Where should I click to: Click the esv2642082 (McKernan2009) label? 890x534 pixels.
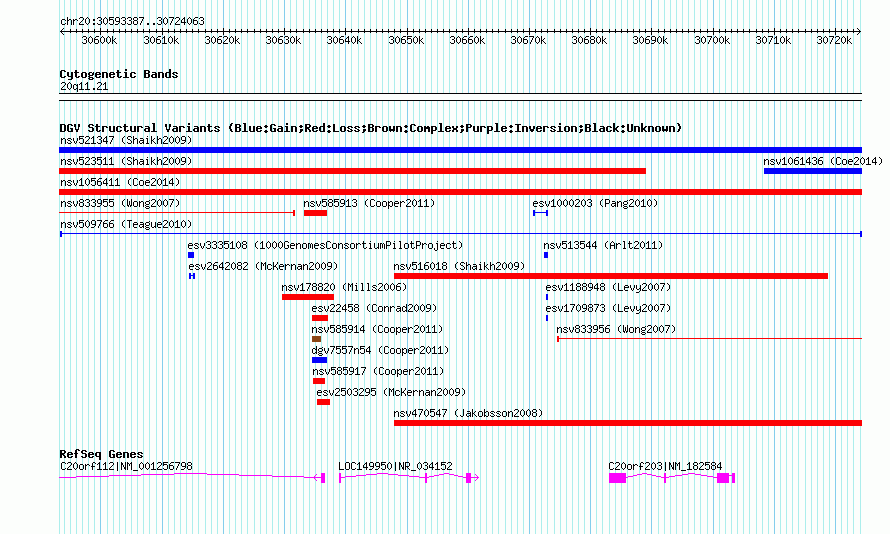tap(263, 266)
